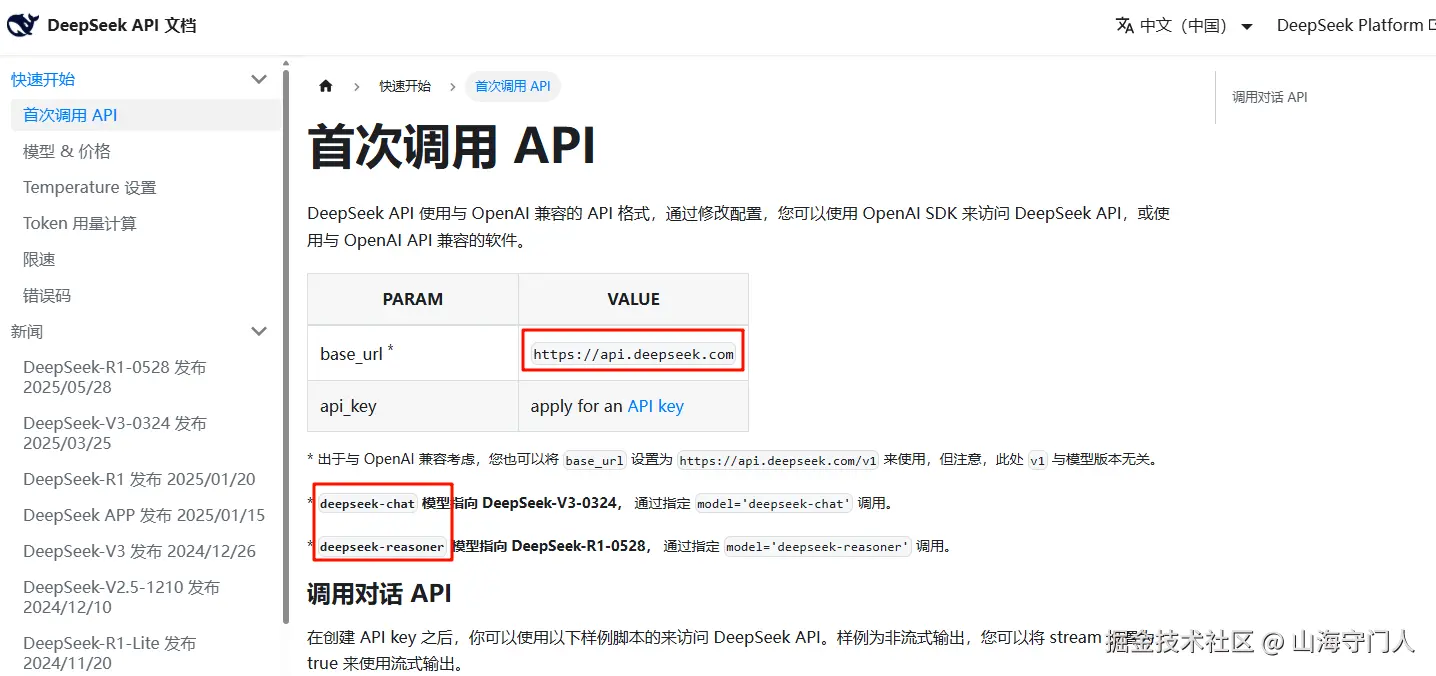
Task: Click the DeepSeek whale logo icon
Action: [22, 25]
